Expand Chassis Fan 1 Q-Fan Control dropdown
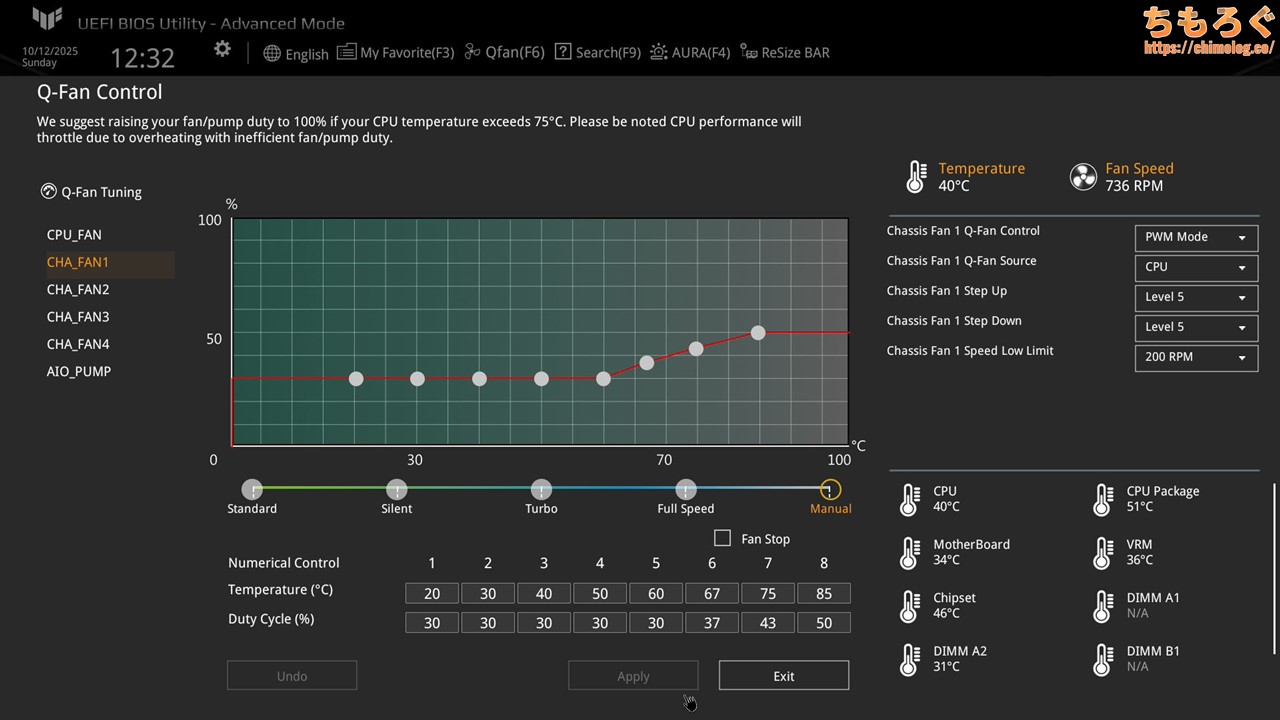The height and width of the screenshot is (720, 1280). click(x=1196, y=238)
